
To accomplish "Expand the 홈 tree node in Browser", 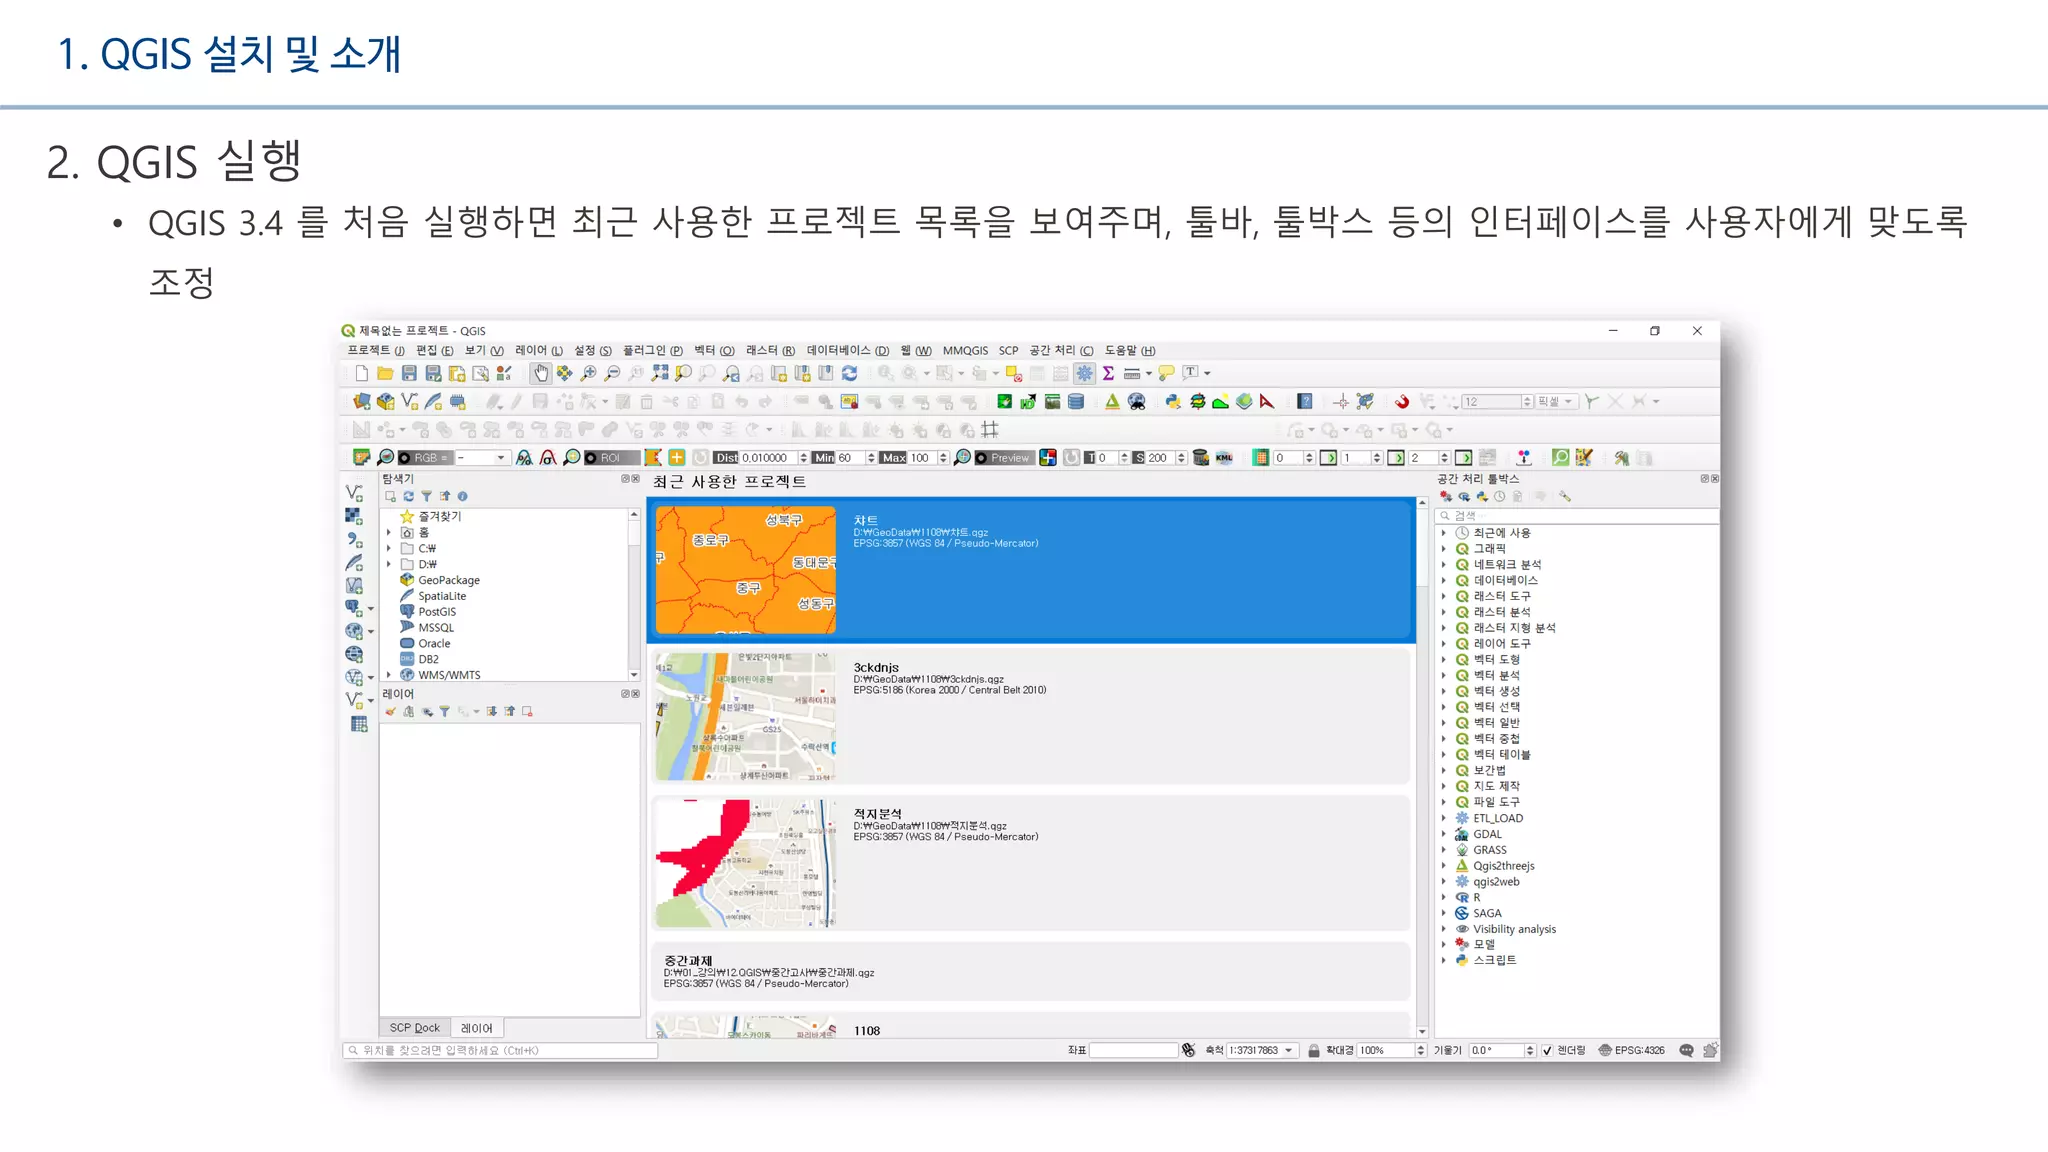I will [389, 533].
